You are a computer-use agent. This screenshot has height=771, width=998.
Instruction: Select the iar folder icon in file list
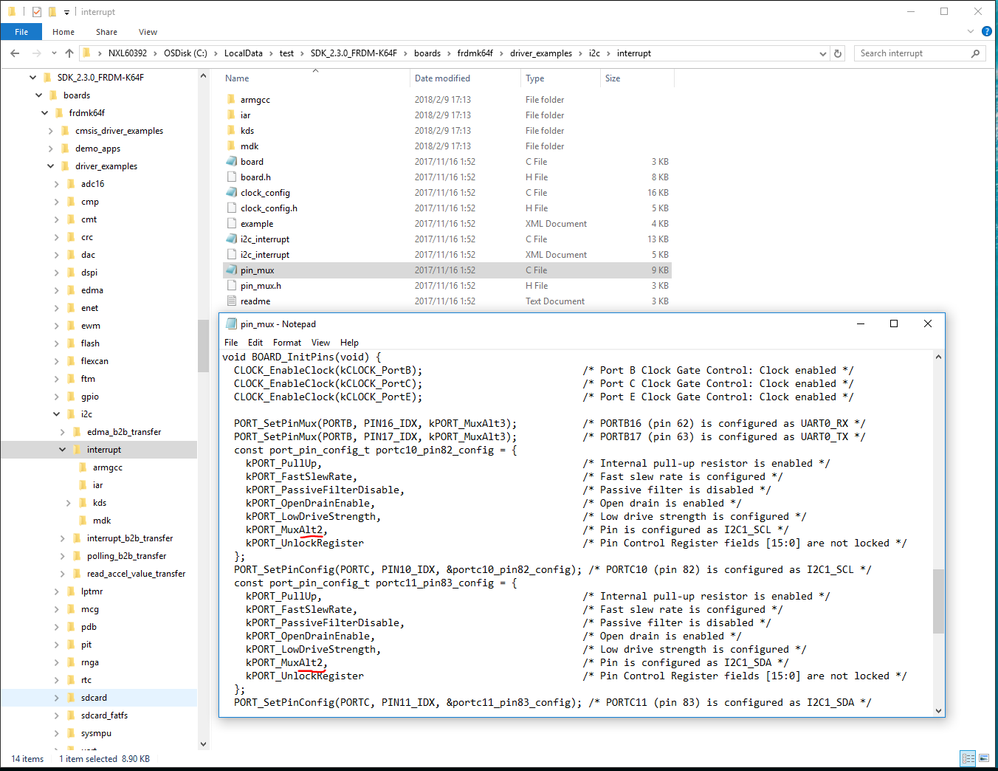tap(231, 115)
